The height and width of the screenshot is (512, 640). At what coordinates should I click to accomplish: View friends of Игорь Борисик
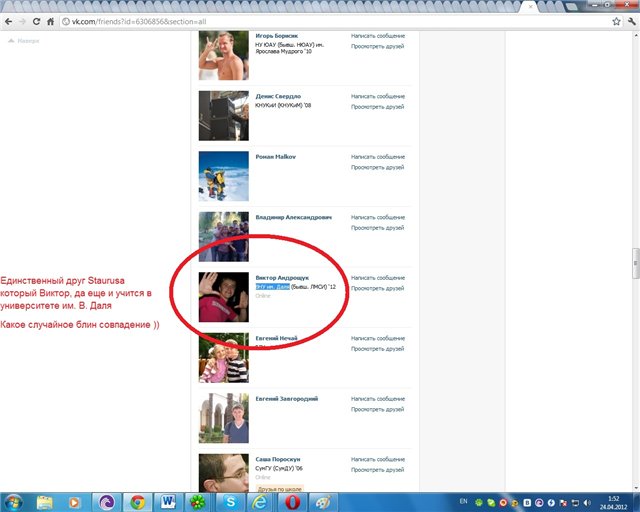378,47
